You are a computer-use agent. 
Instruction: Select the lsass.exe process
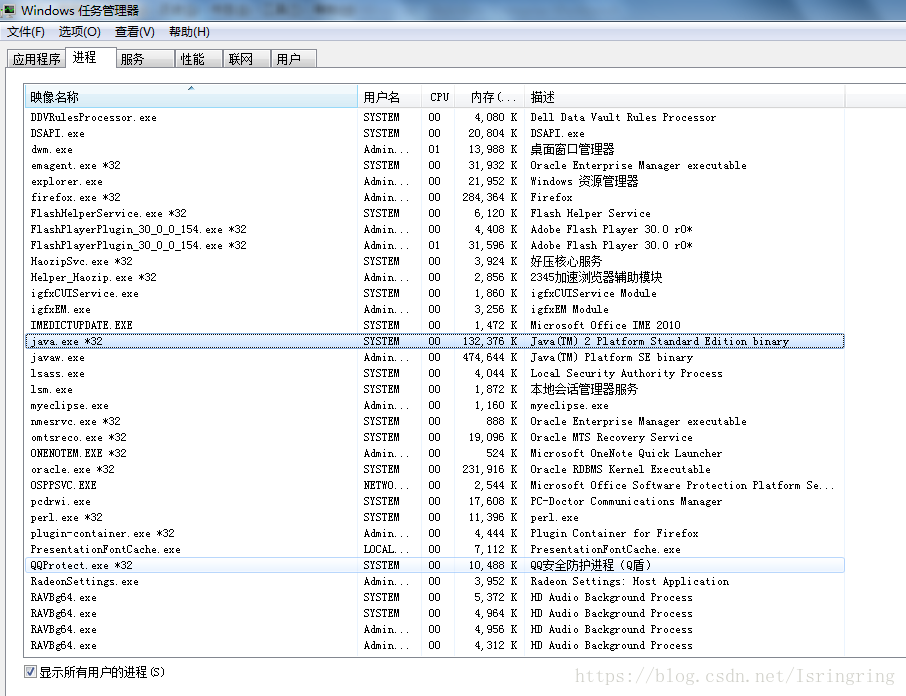click(x=435, y=373)
